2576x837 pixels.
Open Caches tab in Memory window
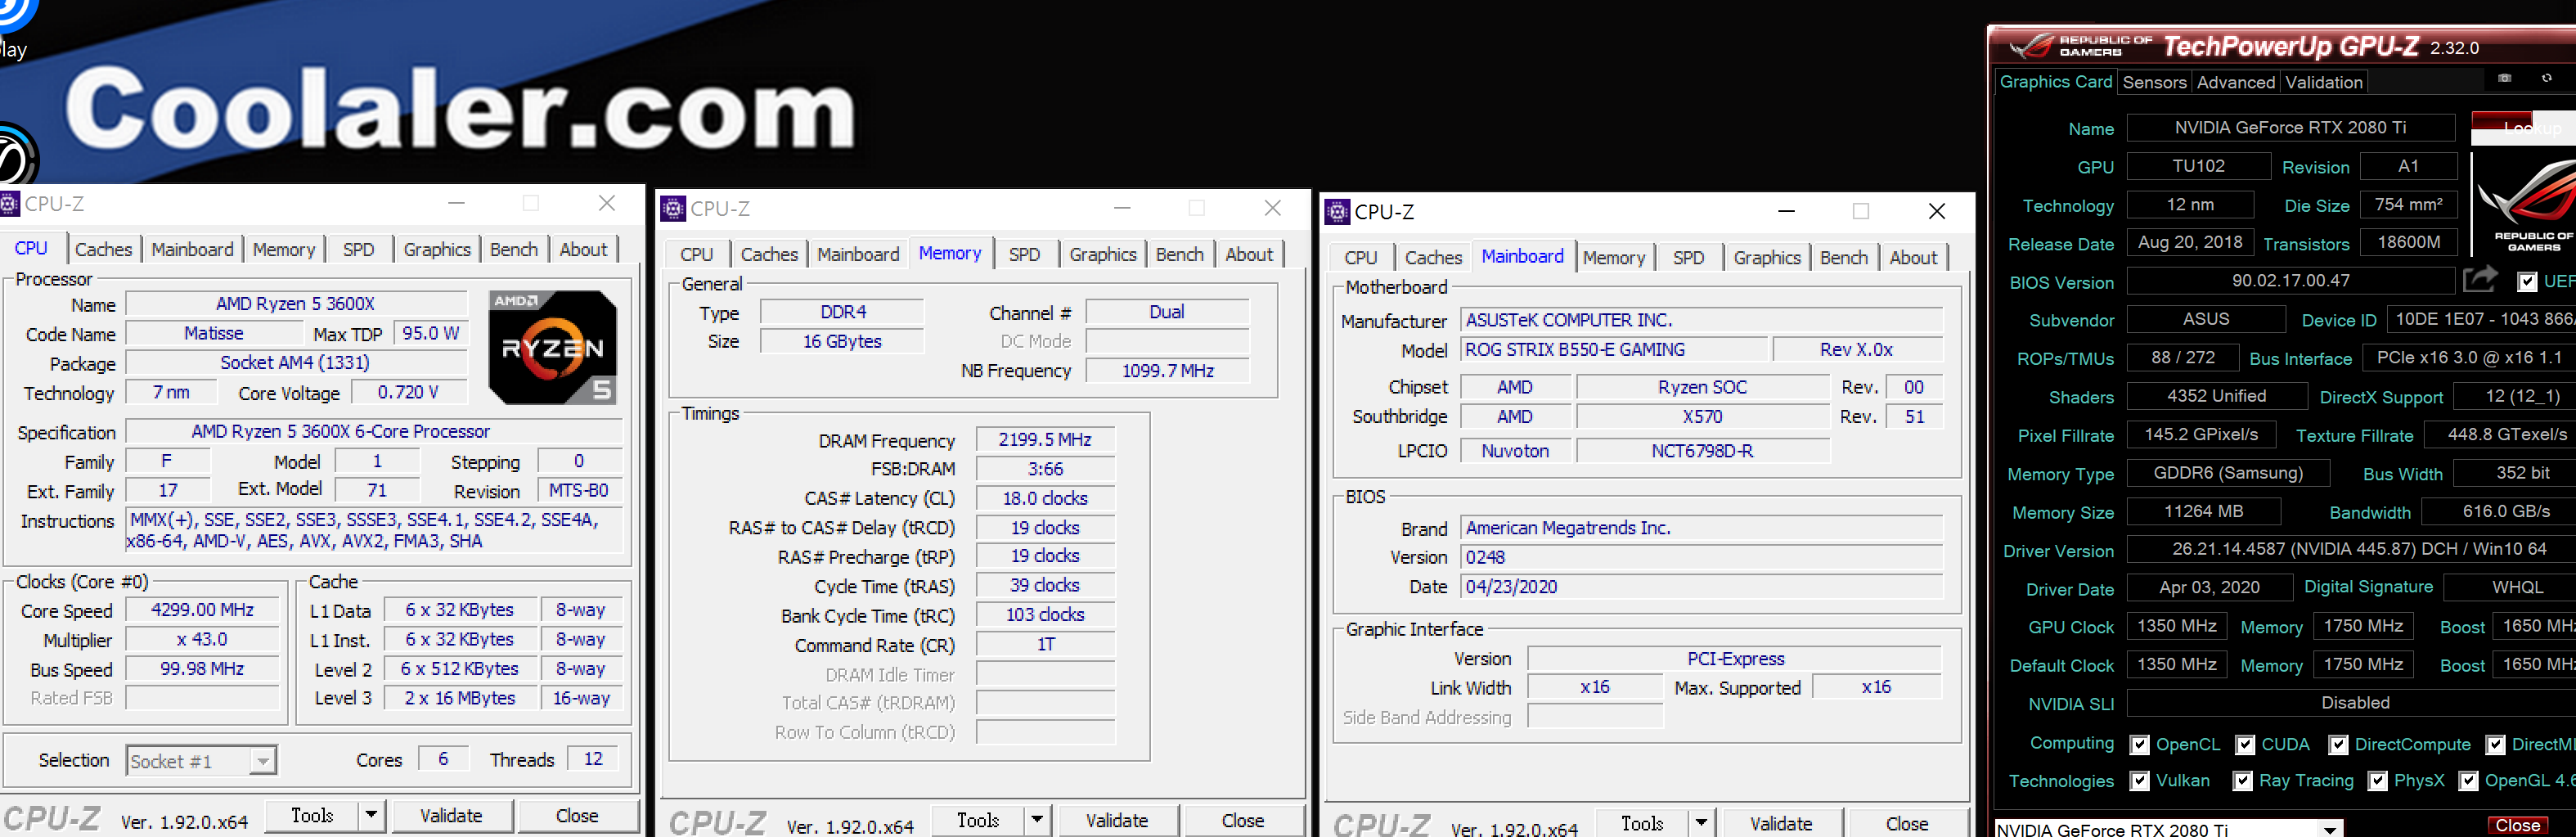coord(769,254)
